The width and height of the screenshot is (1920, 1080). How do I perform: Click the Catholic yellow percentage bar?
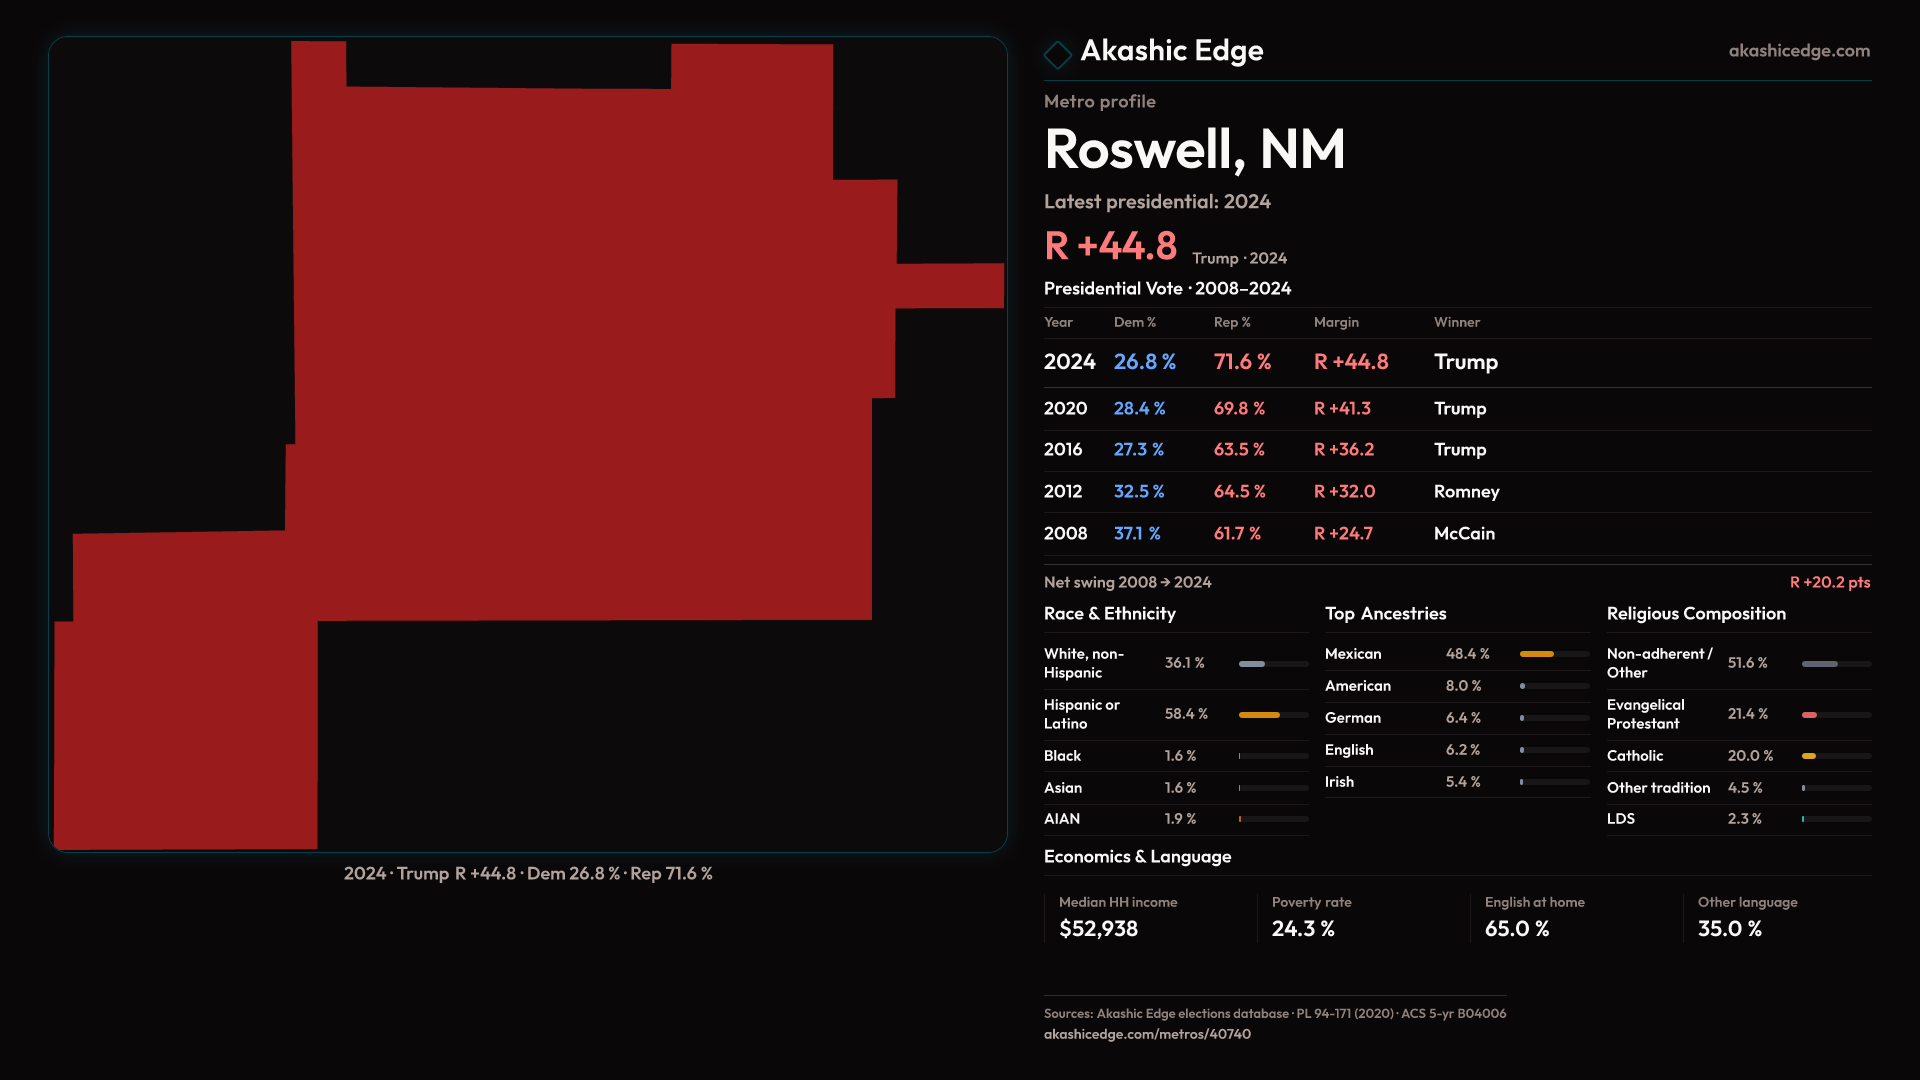point(1809,756)
